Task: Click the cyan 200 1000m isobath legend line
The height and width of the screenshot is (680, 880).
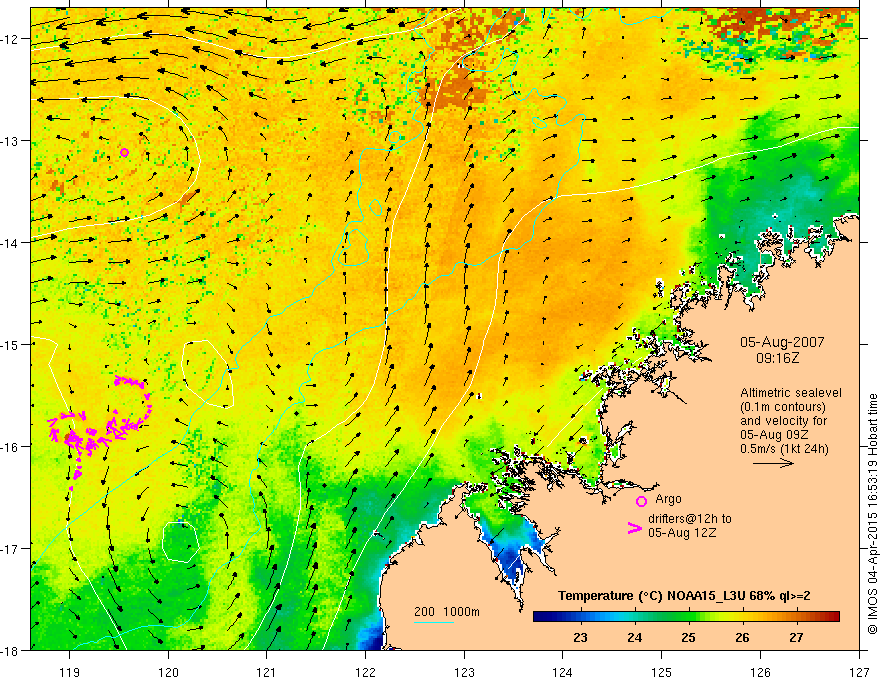Action: coord(434,622)
